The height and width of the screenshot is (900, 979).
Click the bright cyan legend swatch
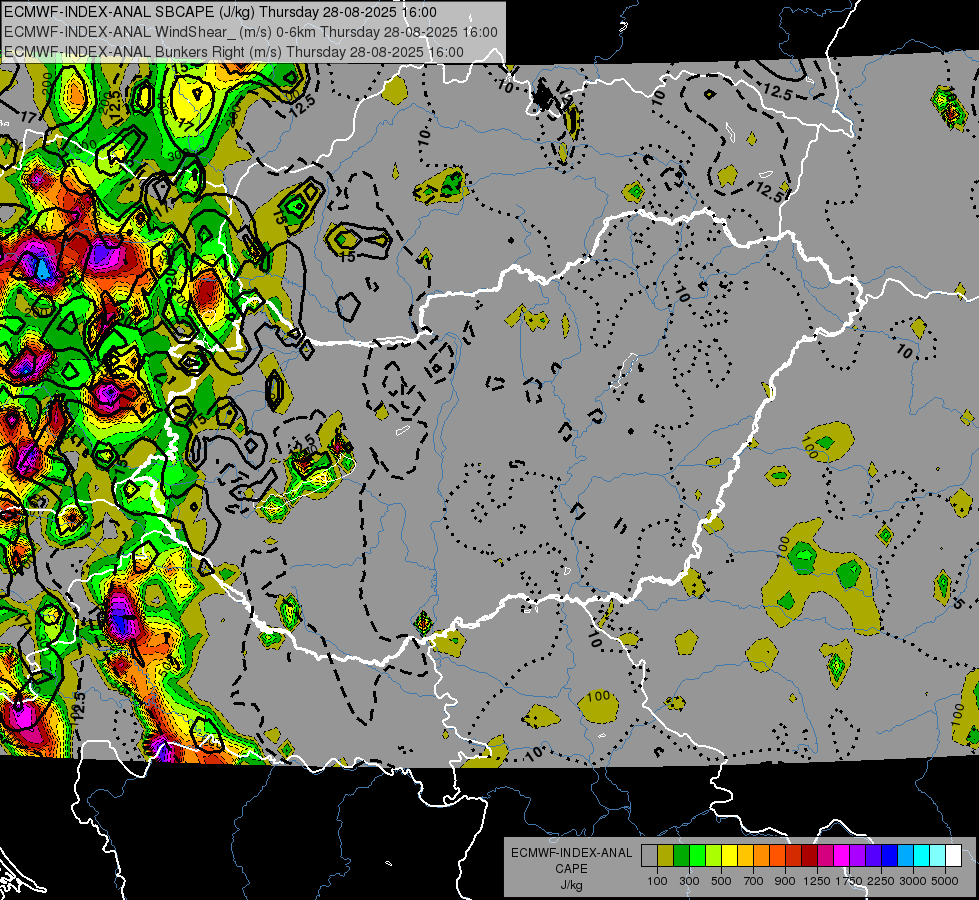[922, 855]
